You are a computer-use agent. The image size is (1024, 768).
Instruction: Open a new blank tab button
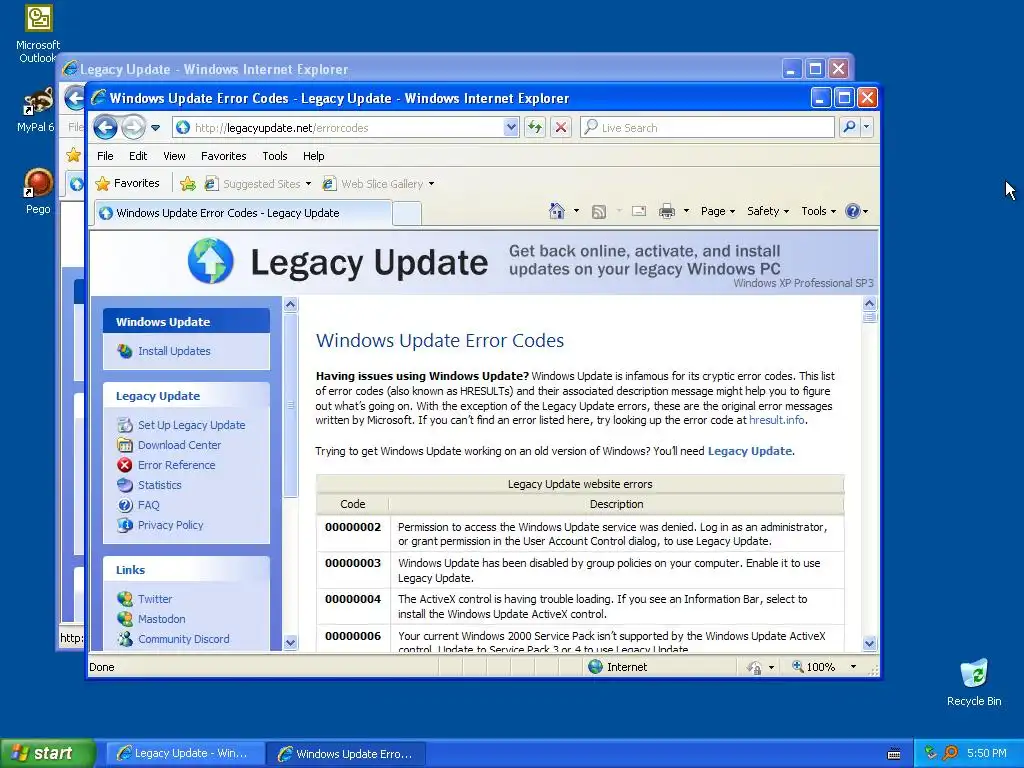pyautogui.click(x=407, y=214)
